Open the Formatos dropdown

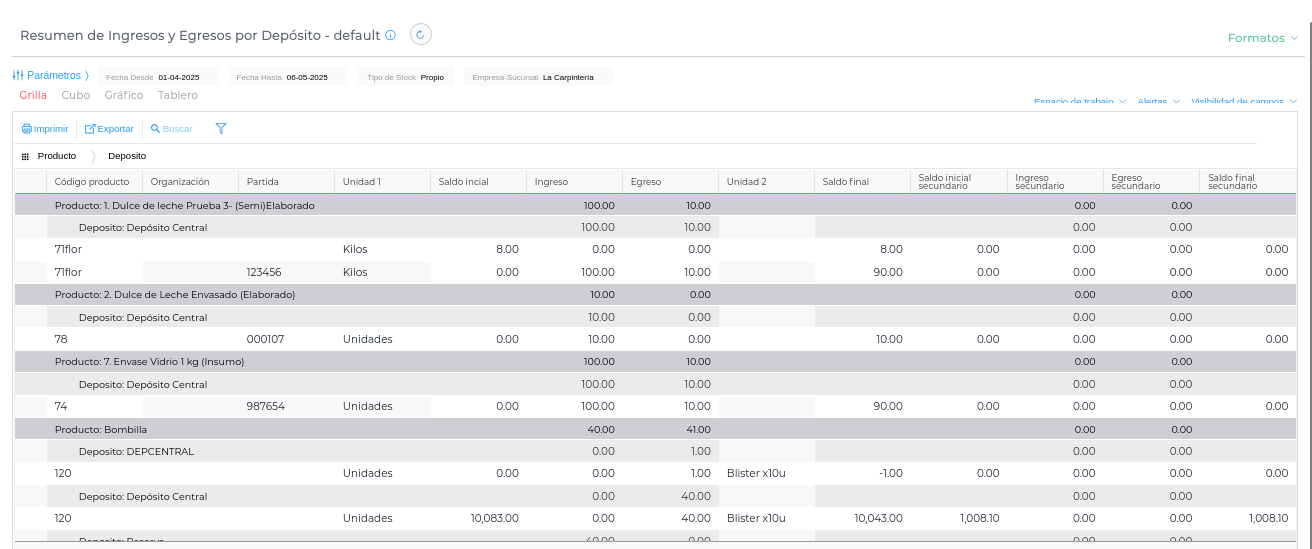pyautogui.click(x=1262, y=38)
